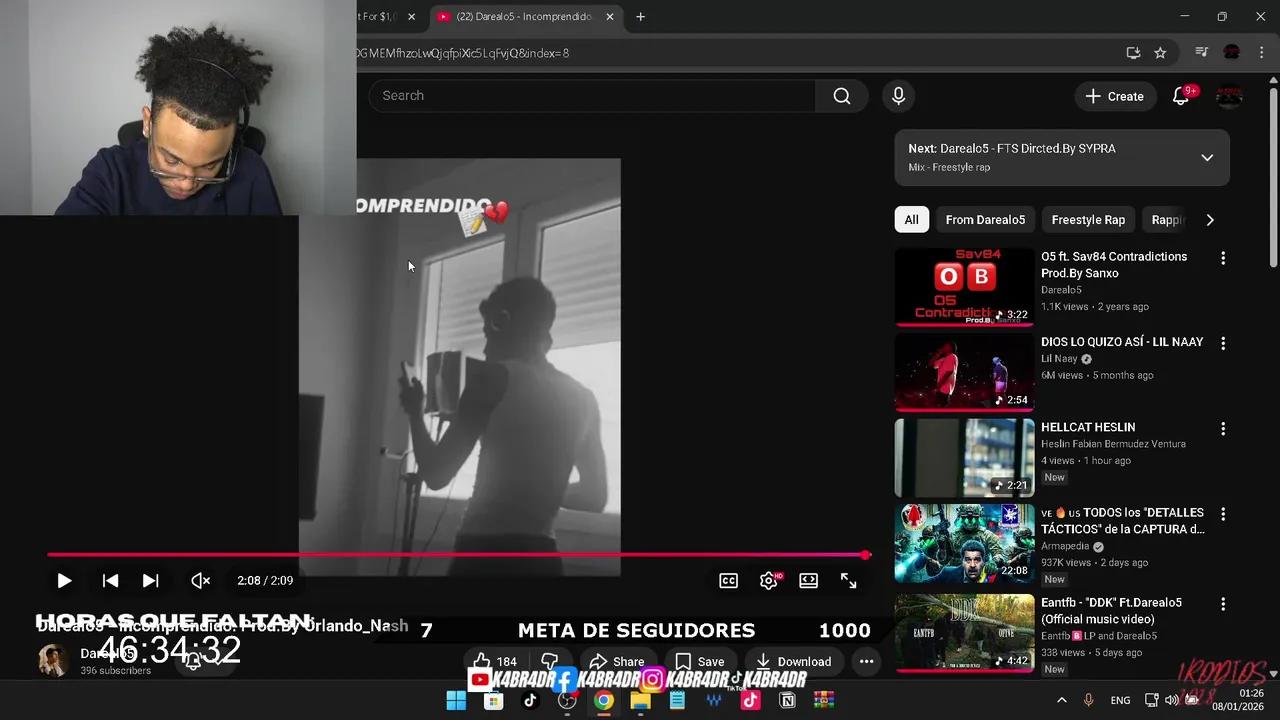Expand the Next up mix panel
This screenshot has height=720, width=1280.
tap(1207, 158)
